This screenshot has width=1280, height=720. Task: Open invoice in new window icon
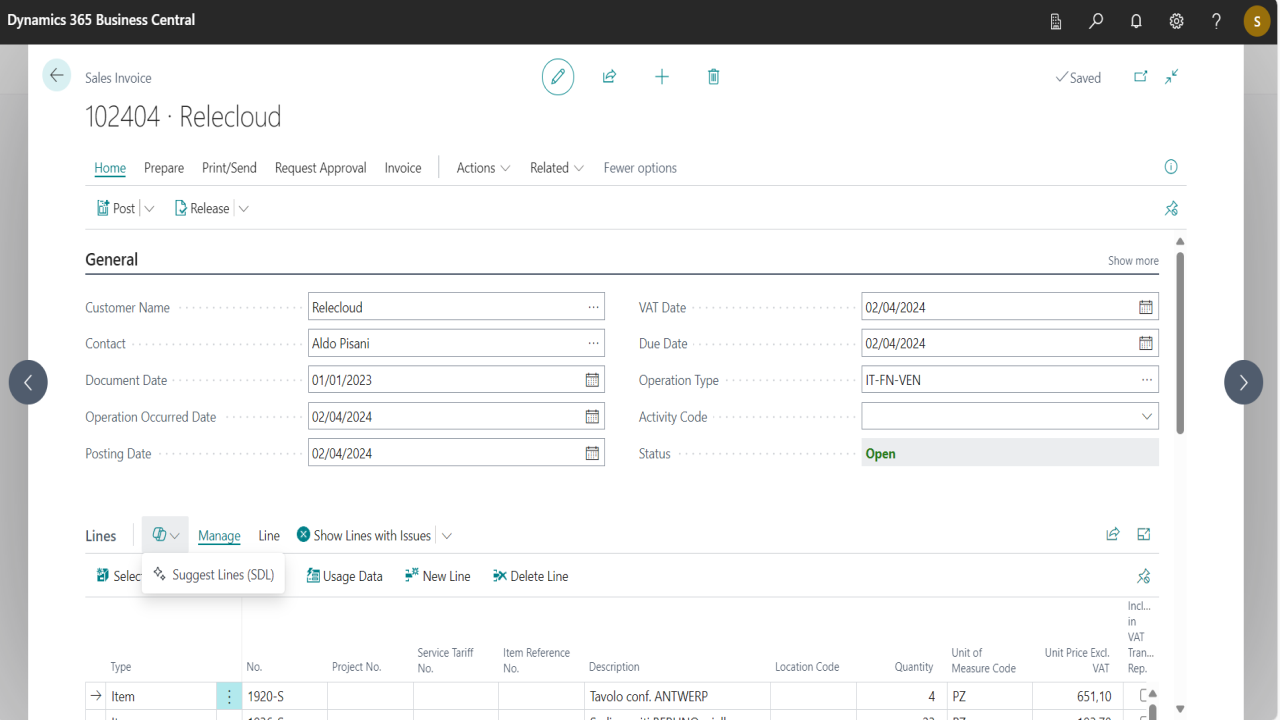[1141, 77]
